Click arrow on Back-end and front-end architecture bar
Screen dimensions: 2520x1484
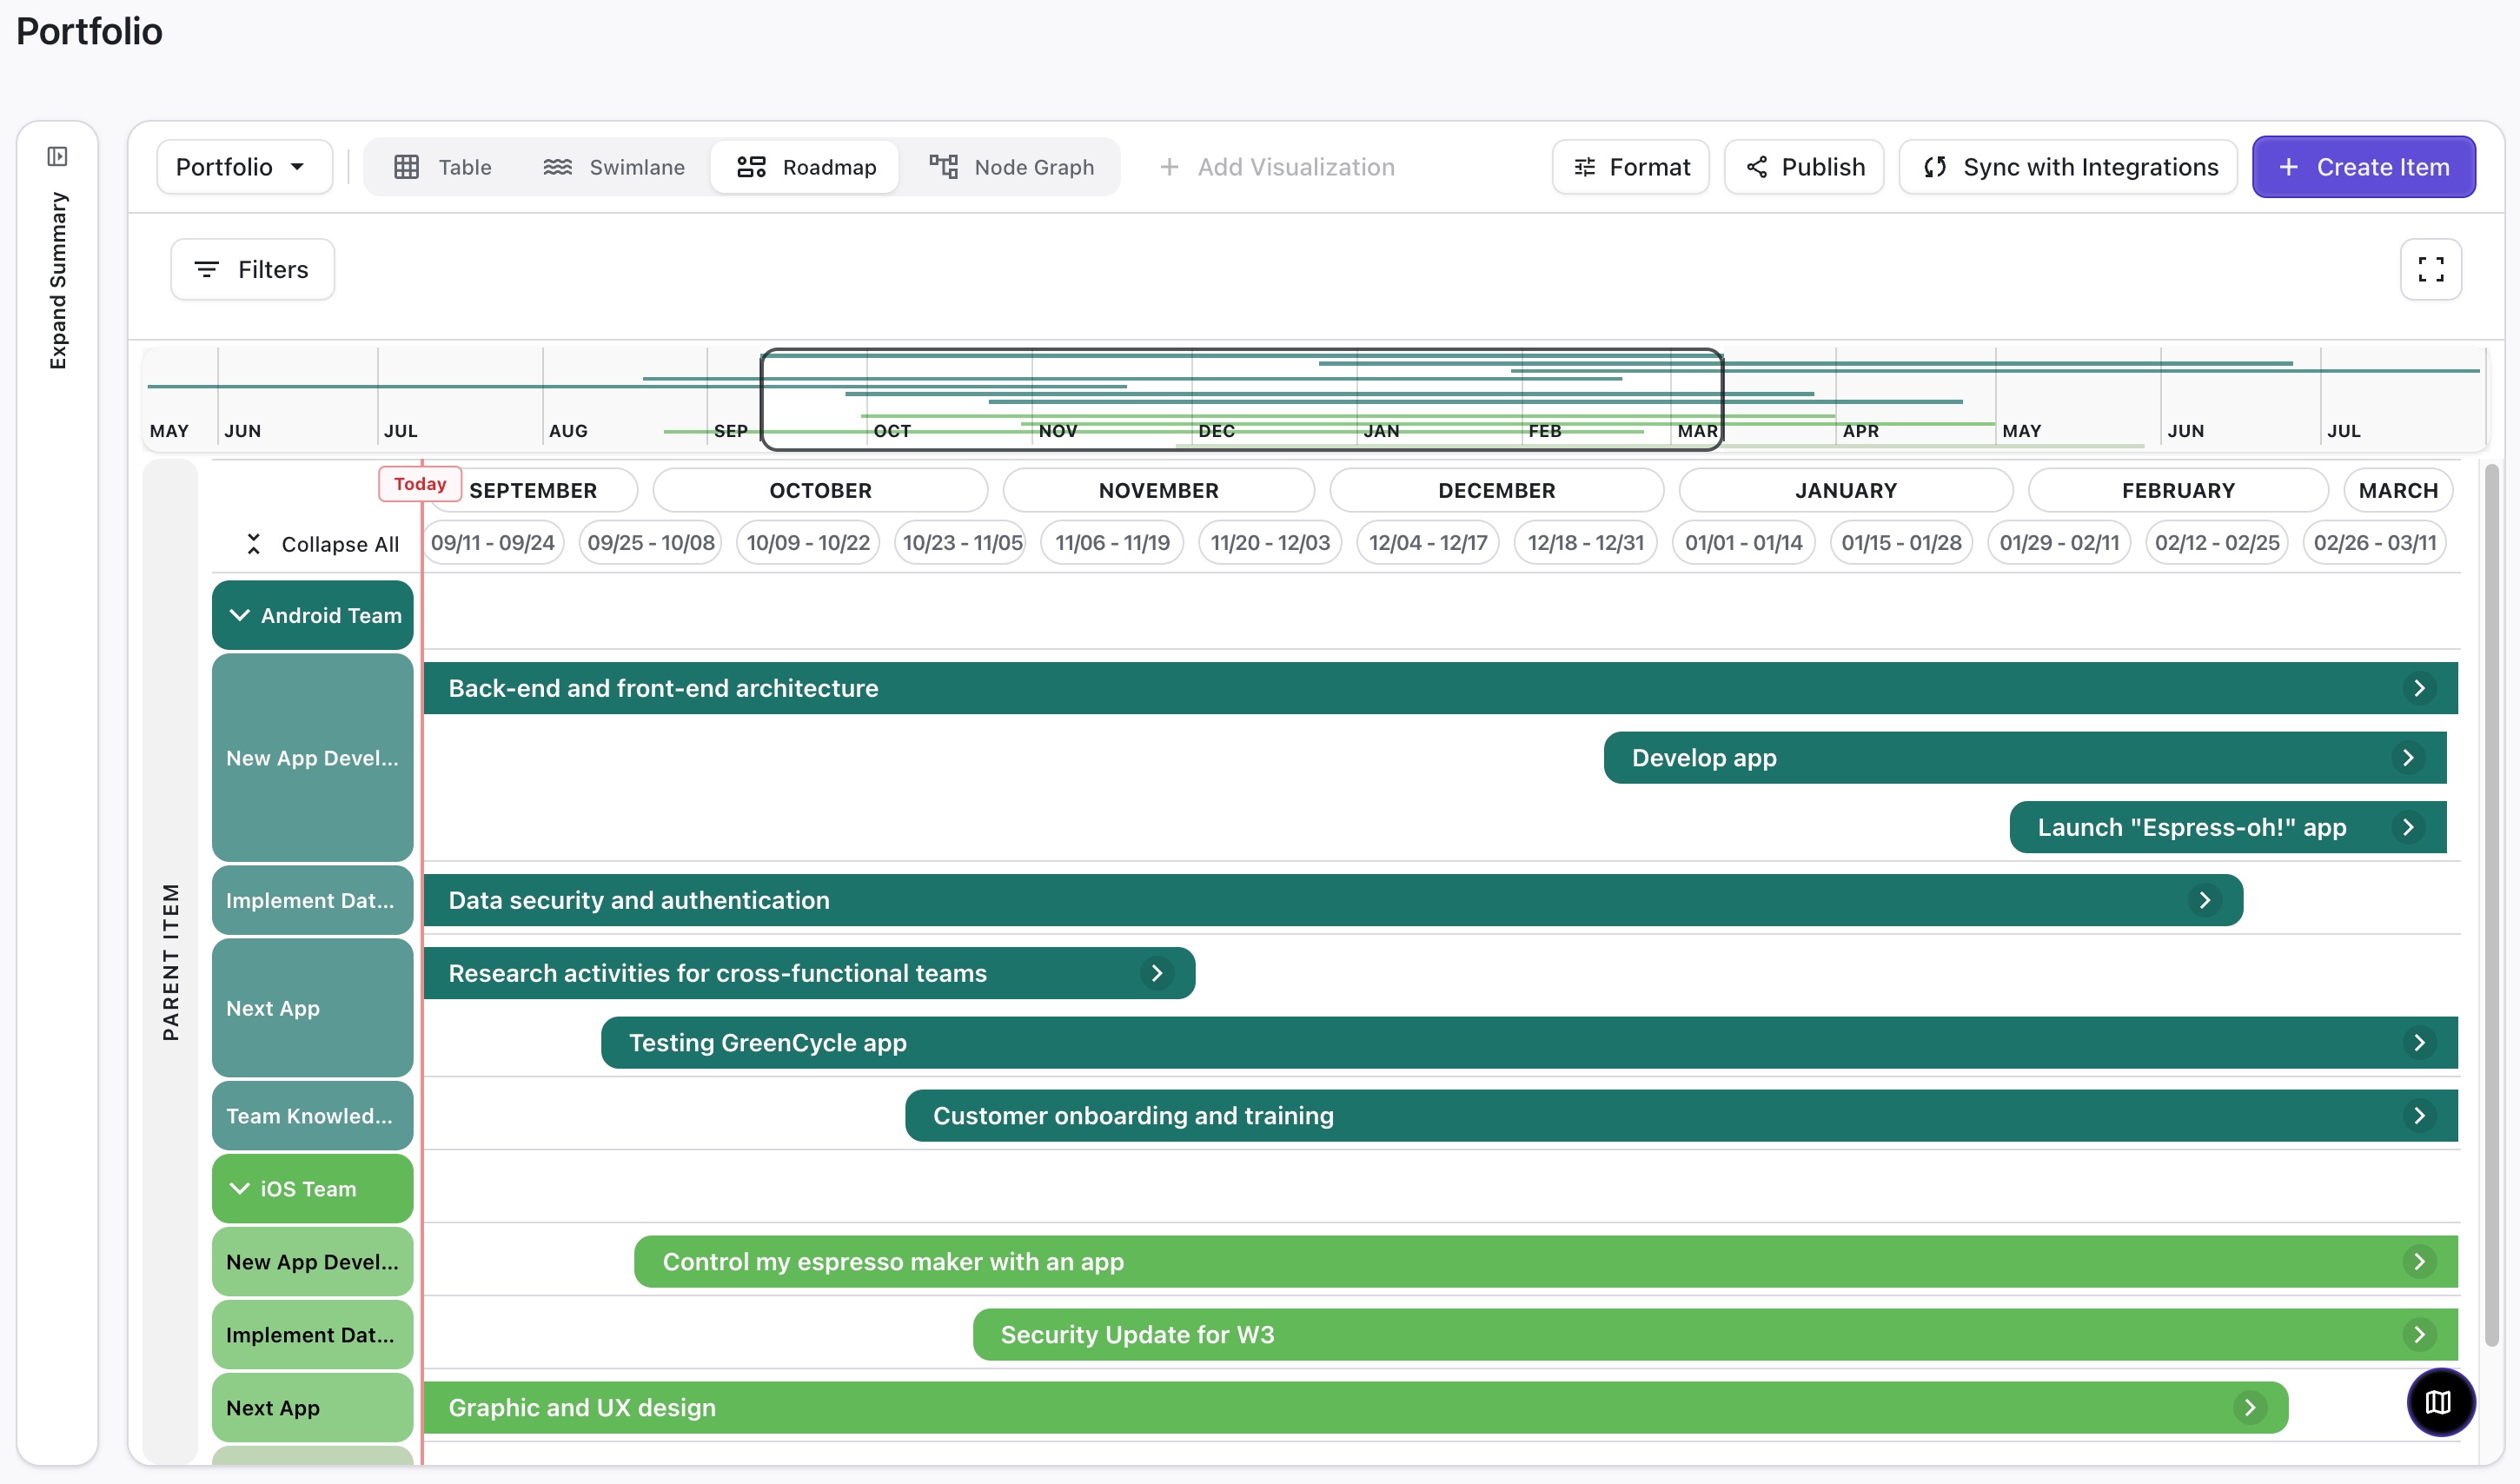click(x=2419, y=688)
